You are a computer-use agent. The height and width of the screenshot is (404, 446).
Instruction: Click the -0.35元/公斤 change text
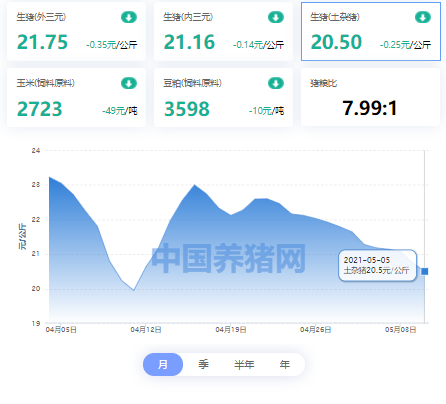click(112, 45)
